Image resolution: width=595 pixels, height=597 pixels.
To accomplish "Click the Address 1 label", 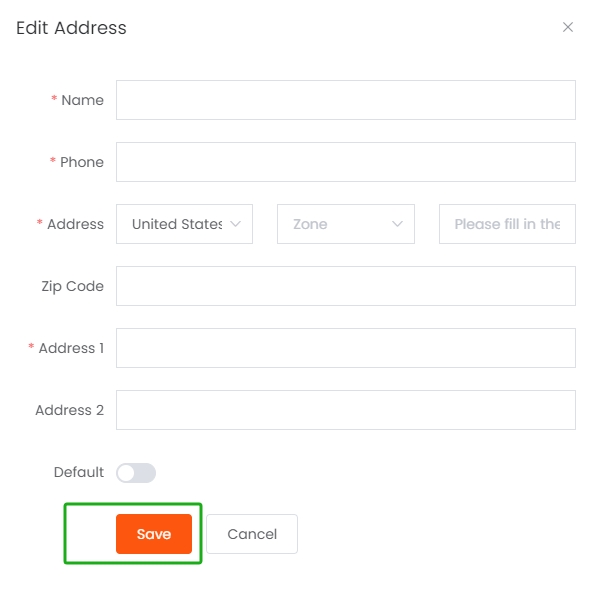I will click(x=71, y=348).
